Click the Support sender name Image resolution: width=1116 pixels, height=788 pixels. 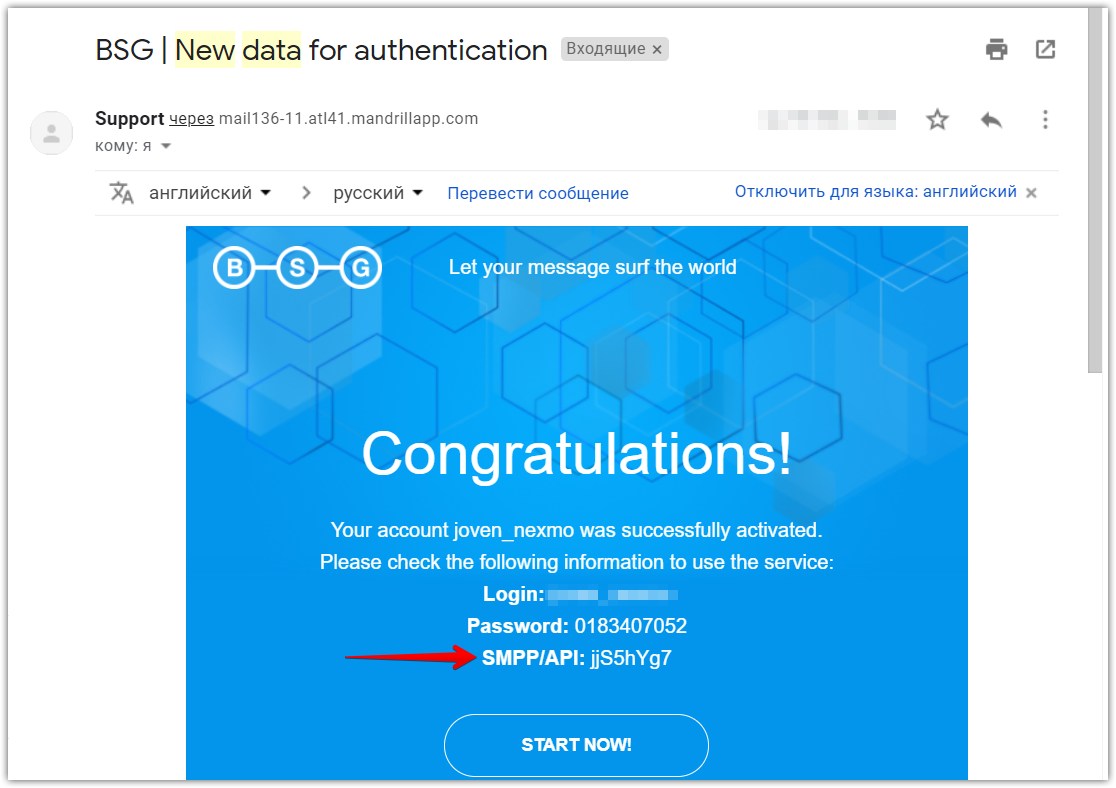[130, 118]
